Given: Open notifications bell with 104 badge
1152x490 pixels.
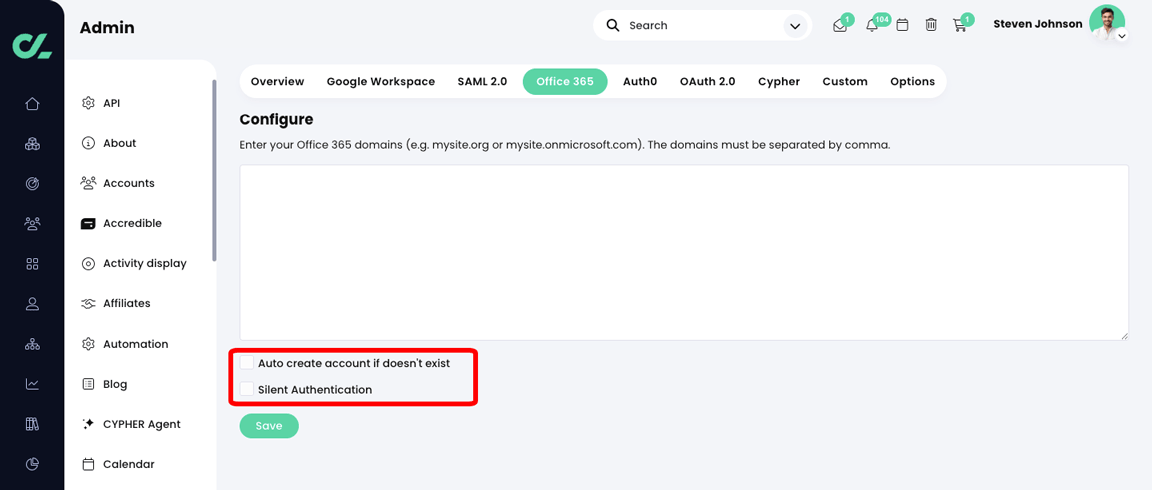Looking at the screenshot, I should [872, 25].
